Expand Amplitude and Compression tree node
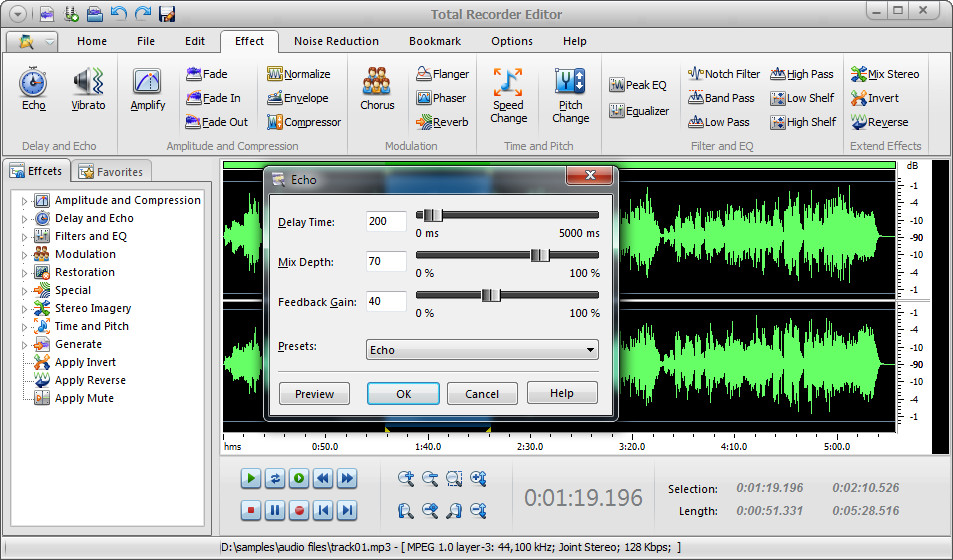 tap(24, 201)
